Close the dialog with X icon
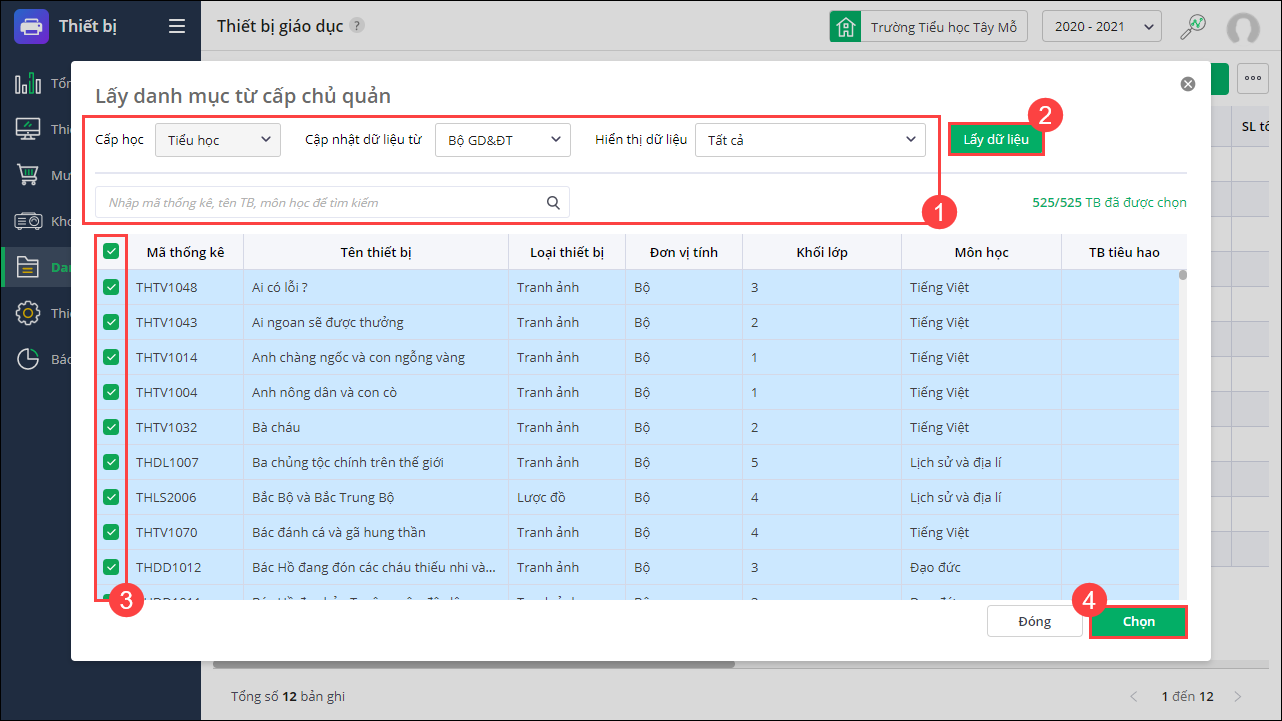The image size is (1282, 721). 1188,84
